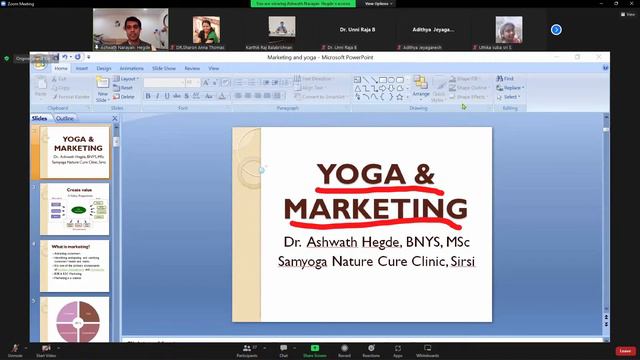Screen dimensions: 640x360
Task: Toggle Bold formatting
Action: coord(148,96)
